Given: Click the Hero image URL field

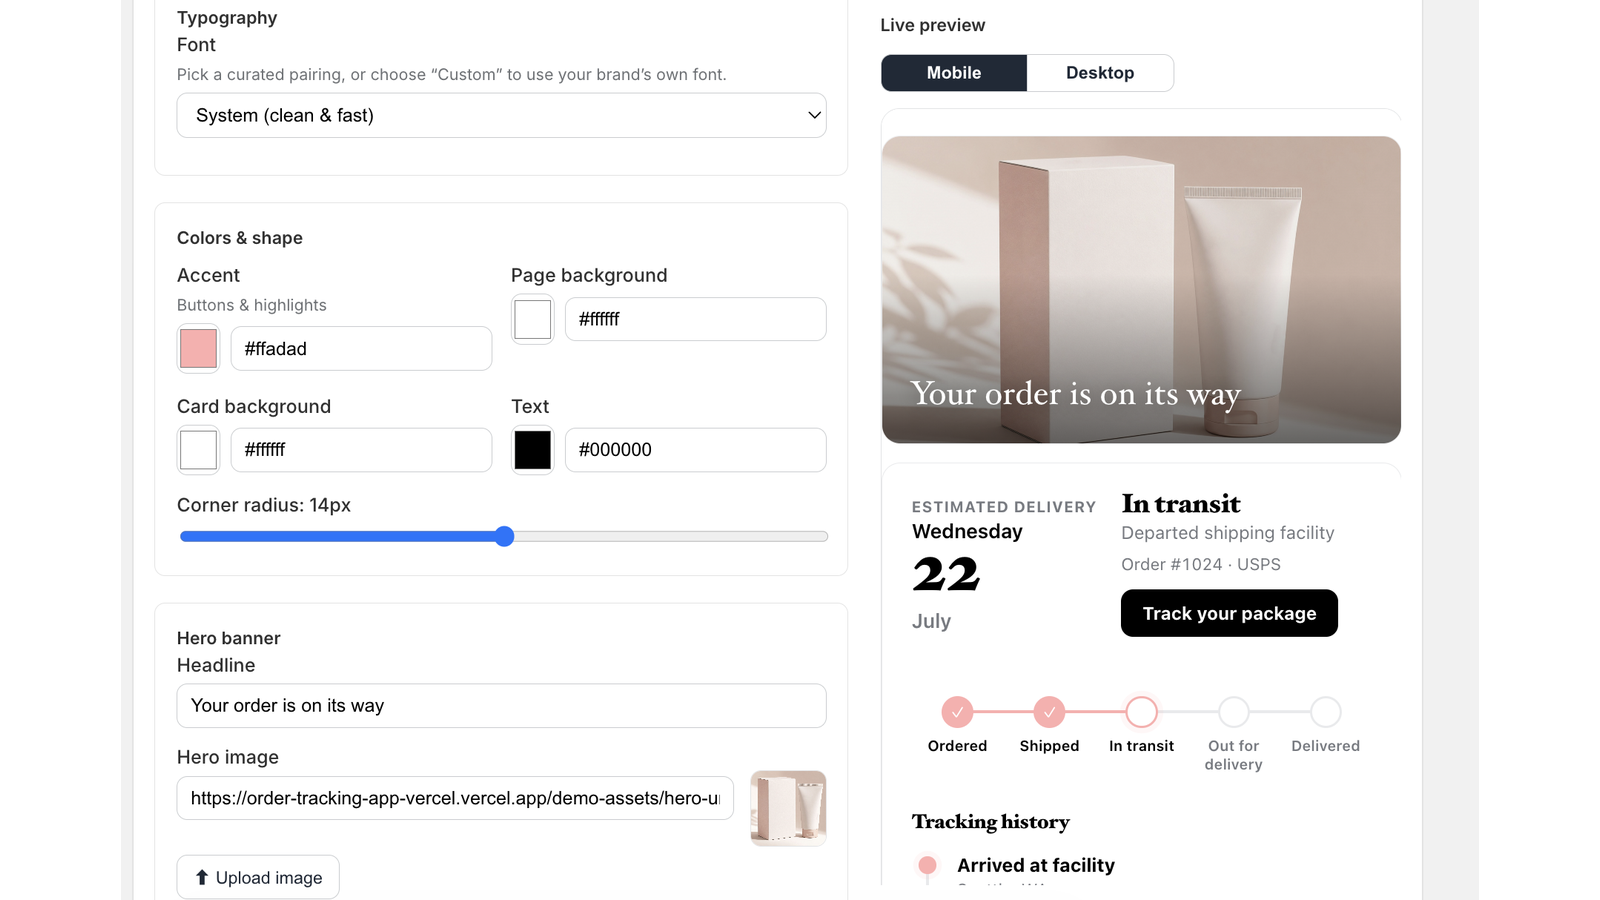Looking at the screenshot, I should [x=455, y=798].
